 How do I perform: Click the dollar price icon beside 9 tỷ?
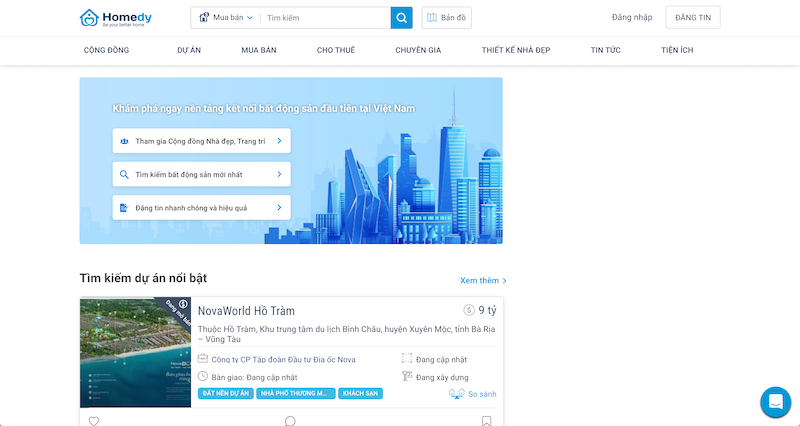coord(469,310)
